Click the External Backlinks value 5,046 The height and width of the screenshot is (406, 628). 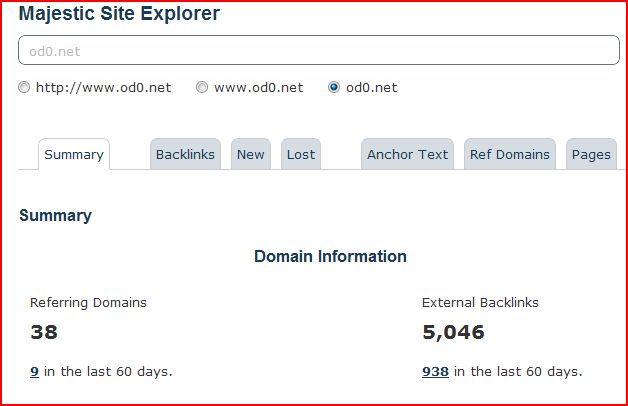pyautogui.click(x=453, y=332)
